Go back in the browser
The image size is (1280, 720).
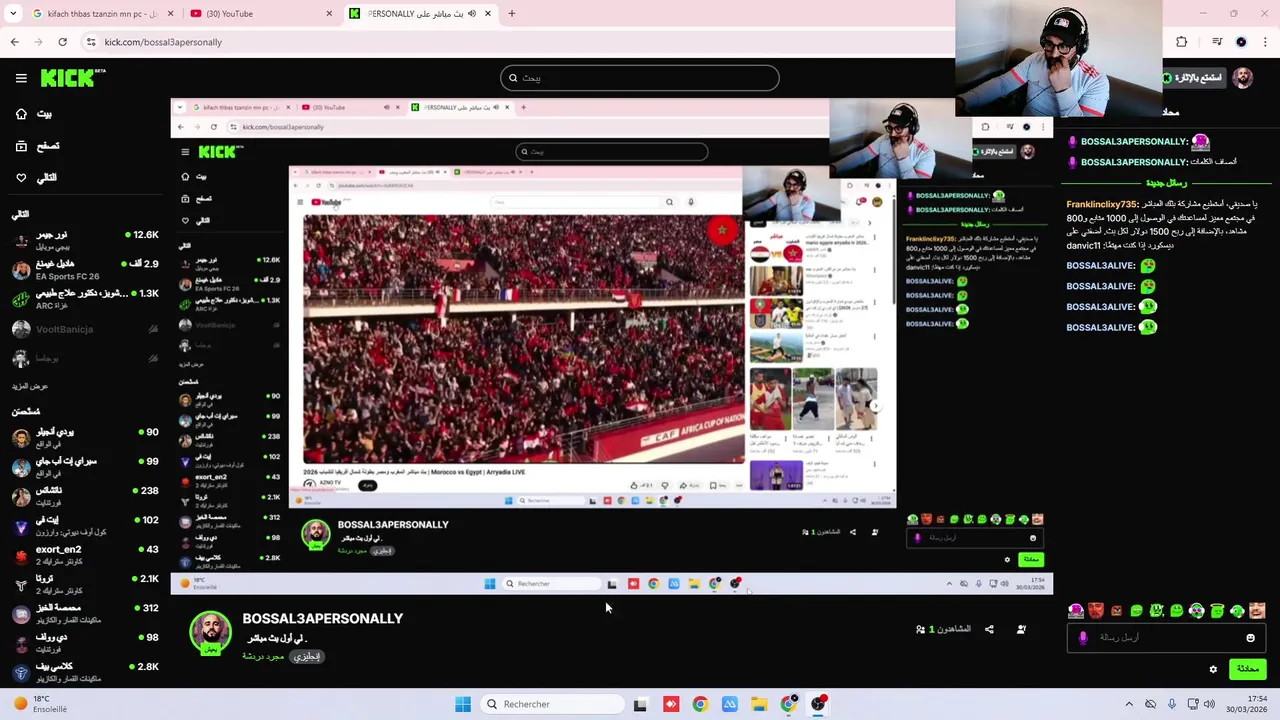point(14,42)
